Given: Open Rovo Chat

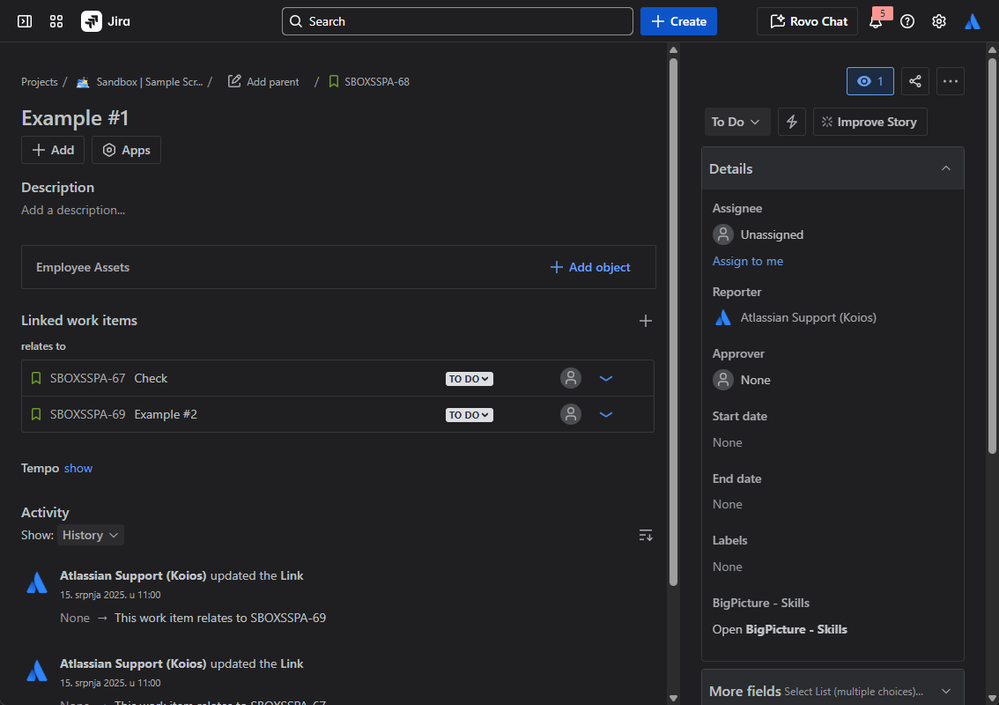Looking at the screenshot, I should click(x=807, y=22).
